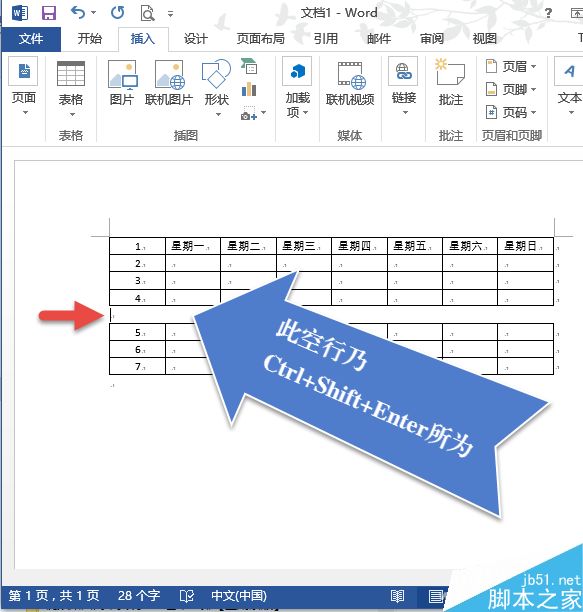Switch to the 开始 (Home) tab
This screenshot has width=583, height=612.
[89, 39]
